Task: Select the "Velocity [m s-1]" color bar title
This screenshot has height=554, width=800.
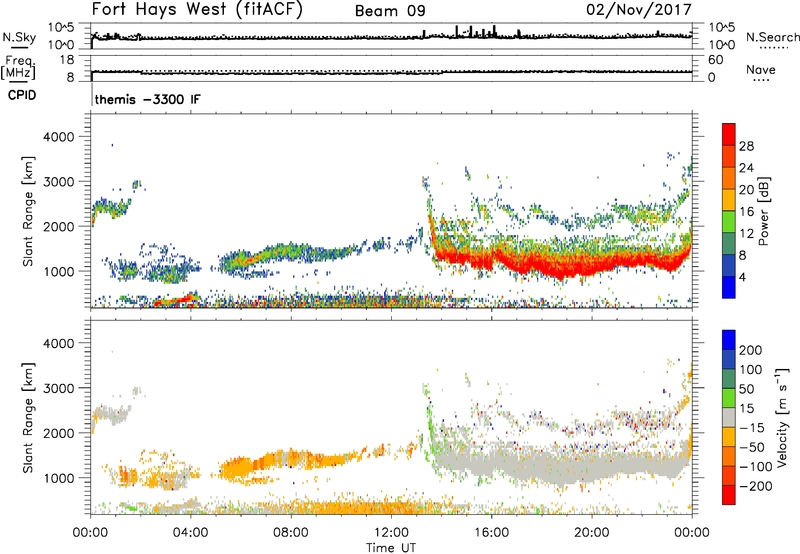Action: (x=782, y=418)
